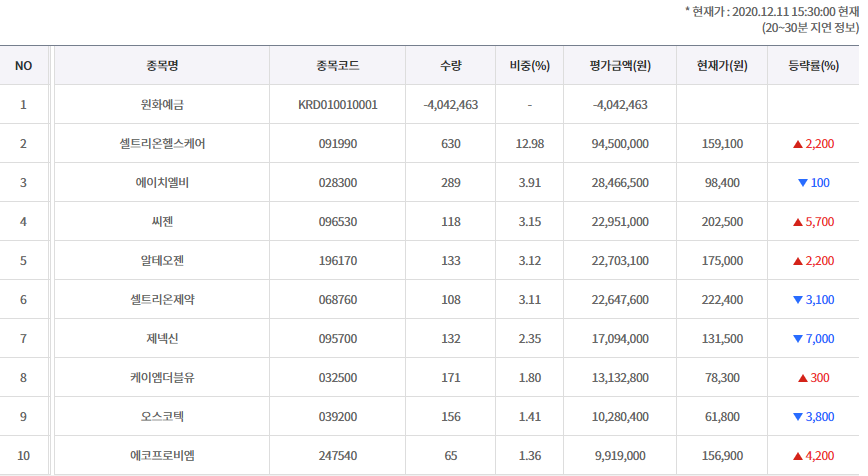
Task: Click stock code 196170
Action: tap(338, 261)
